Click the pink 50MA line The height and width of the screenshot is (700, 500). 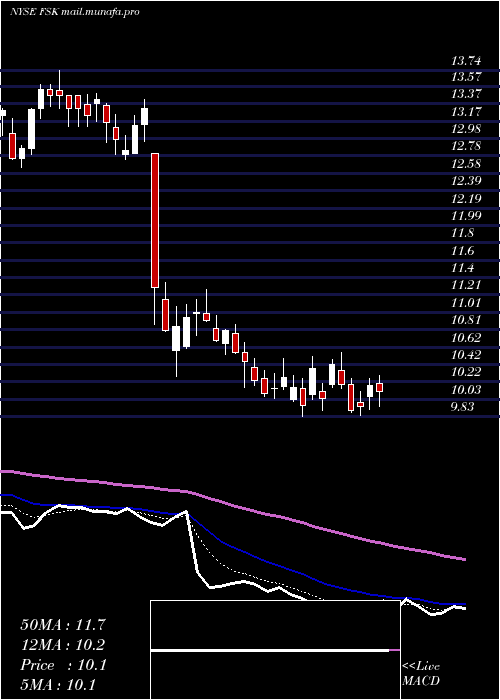pos(232,505)
